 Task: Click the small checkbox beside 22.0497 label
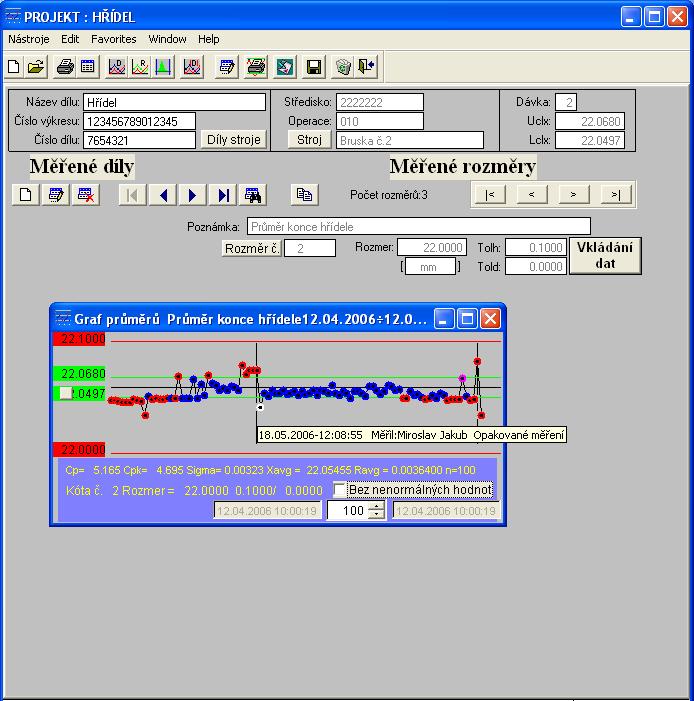[66, 393]
